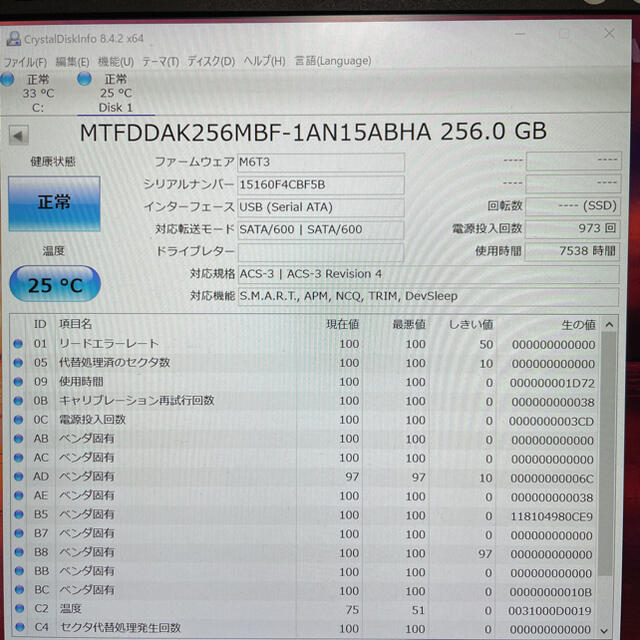Click status dot for row AB
This screenshot has height=640, width=640.
click(18, 438)
